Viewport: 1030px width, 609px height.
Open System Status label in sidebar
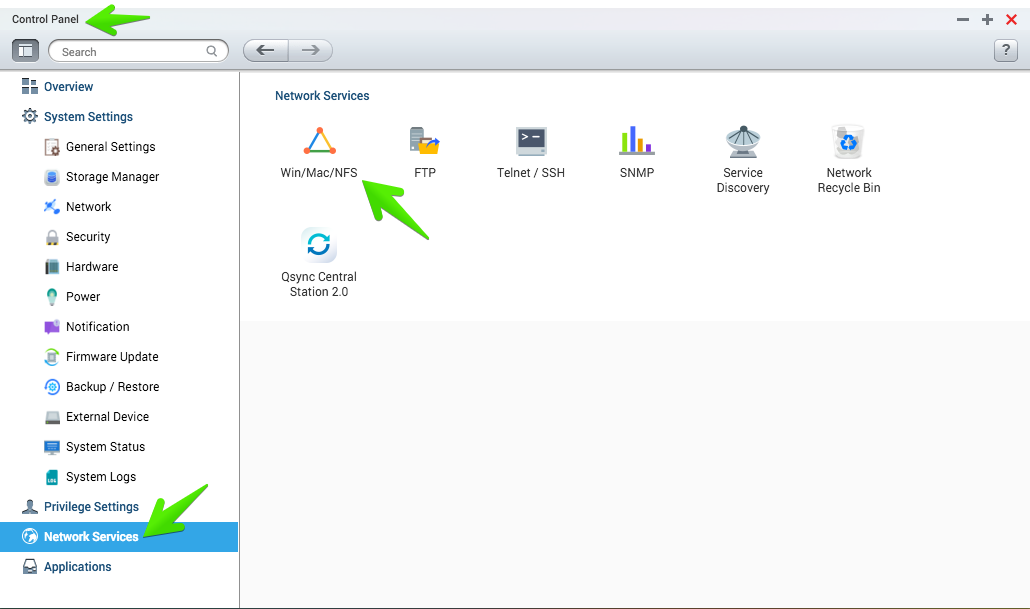(105, 447)
